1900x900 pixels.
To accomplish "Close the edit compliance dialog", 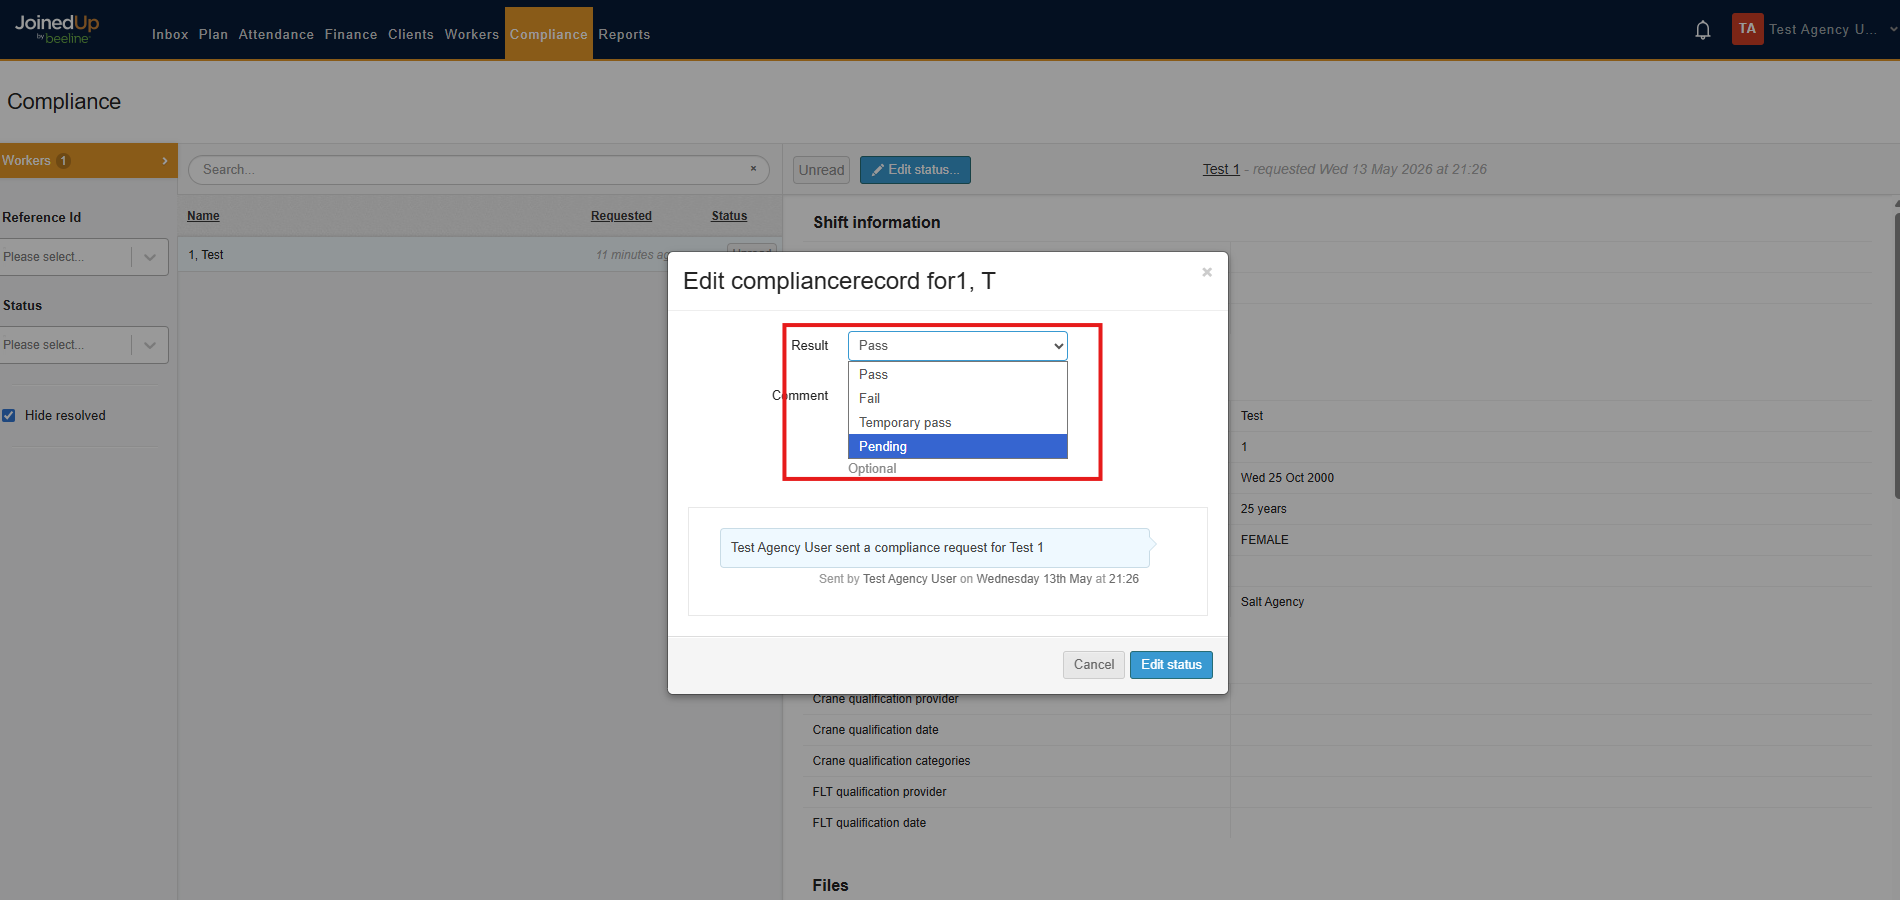I will (1207, 272).
